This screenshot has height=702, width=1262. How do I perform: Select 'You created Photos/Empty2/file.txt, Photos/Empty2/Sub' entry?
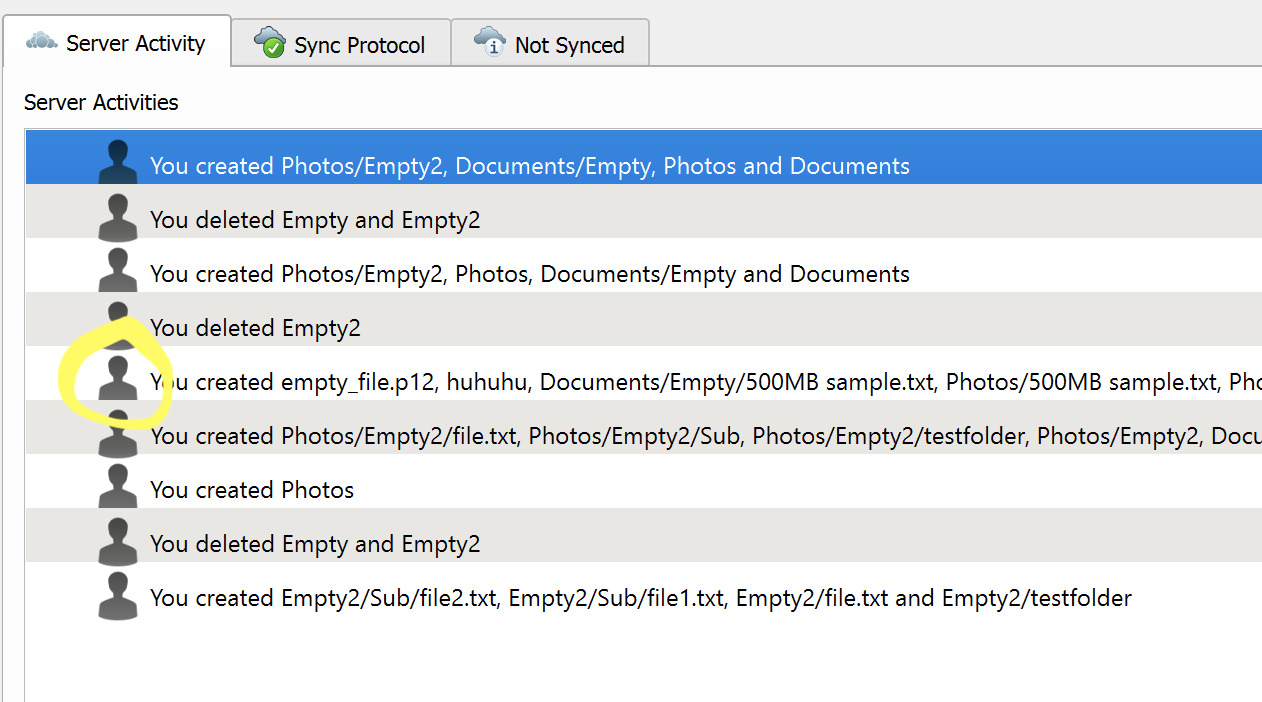click(644, 427)
